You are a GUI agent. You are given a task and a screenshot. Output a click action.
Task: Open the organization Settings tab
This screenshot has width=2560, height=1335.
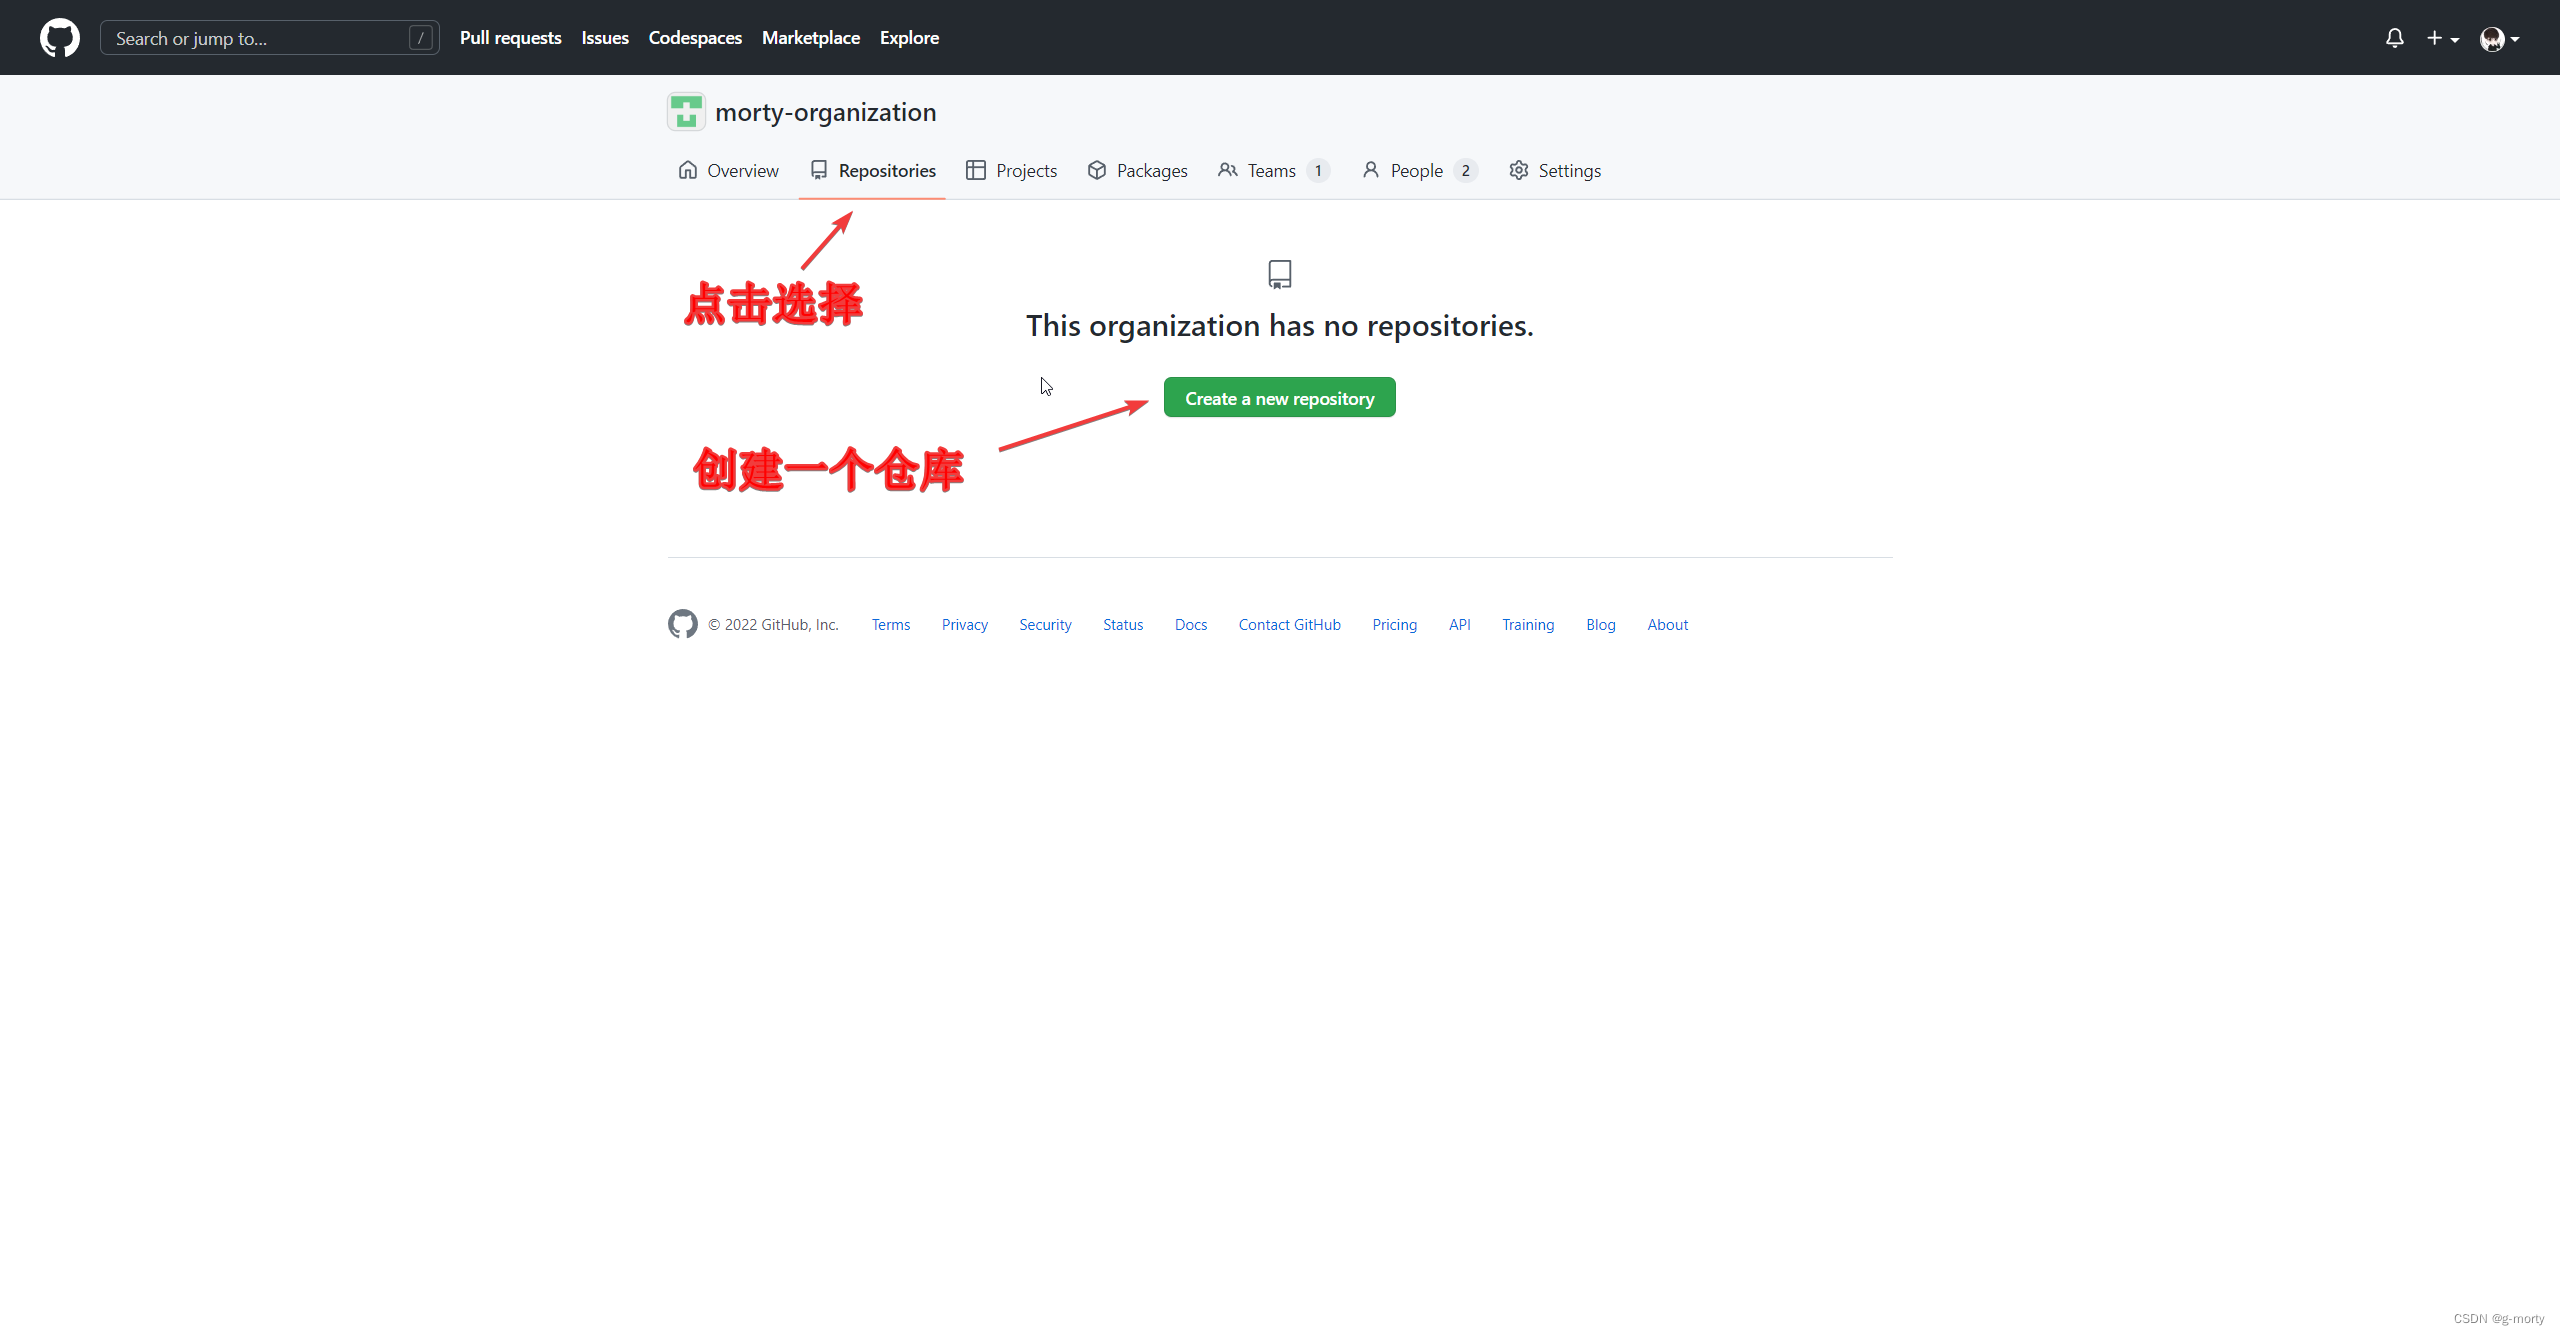tap(1555, 171)
